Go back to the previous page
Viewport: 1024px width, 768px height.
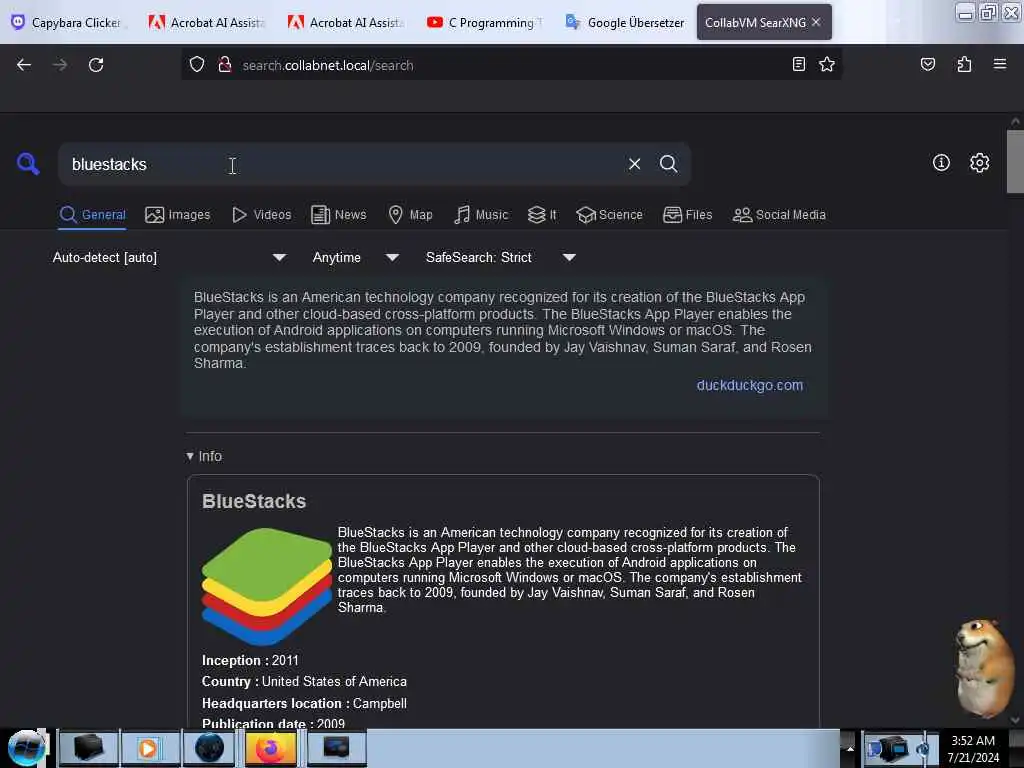[x=24, y=65]
